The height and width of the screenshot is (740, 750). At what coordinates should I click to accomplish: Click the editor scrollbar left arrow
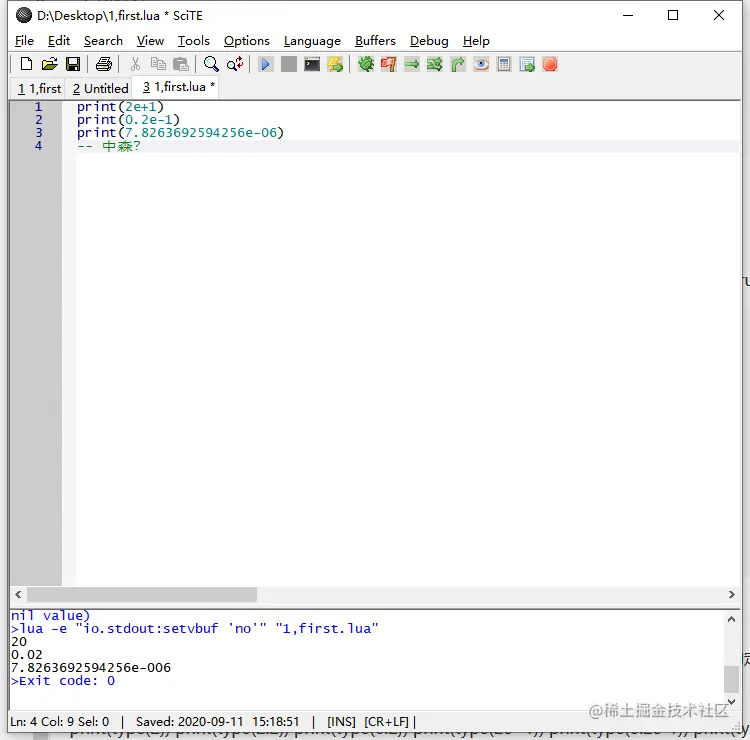[18, 595]
